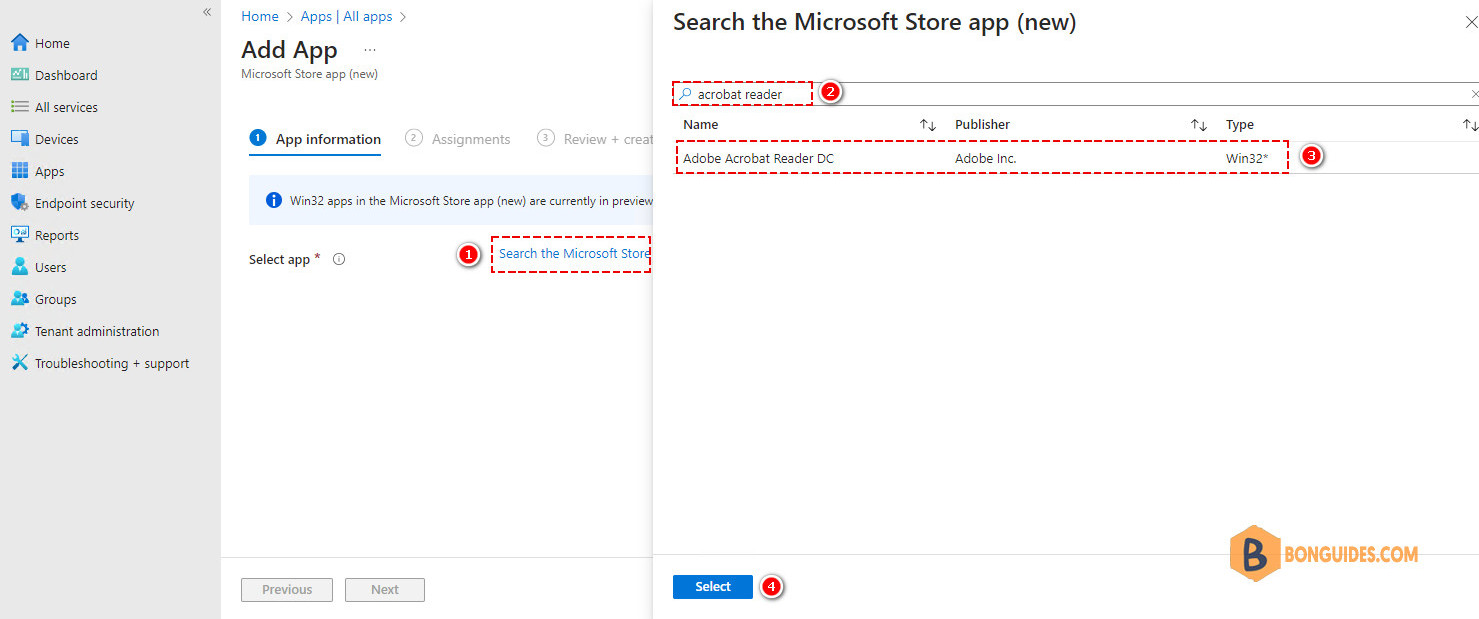Select the Review + create step tab
The image size is (1479, 619).
595,139
